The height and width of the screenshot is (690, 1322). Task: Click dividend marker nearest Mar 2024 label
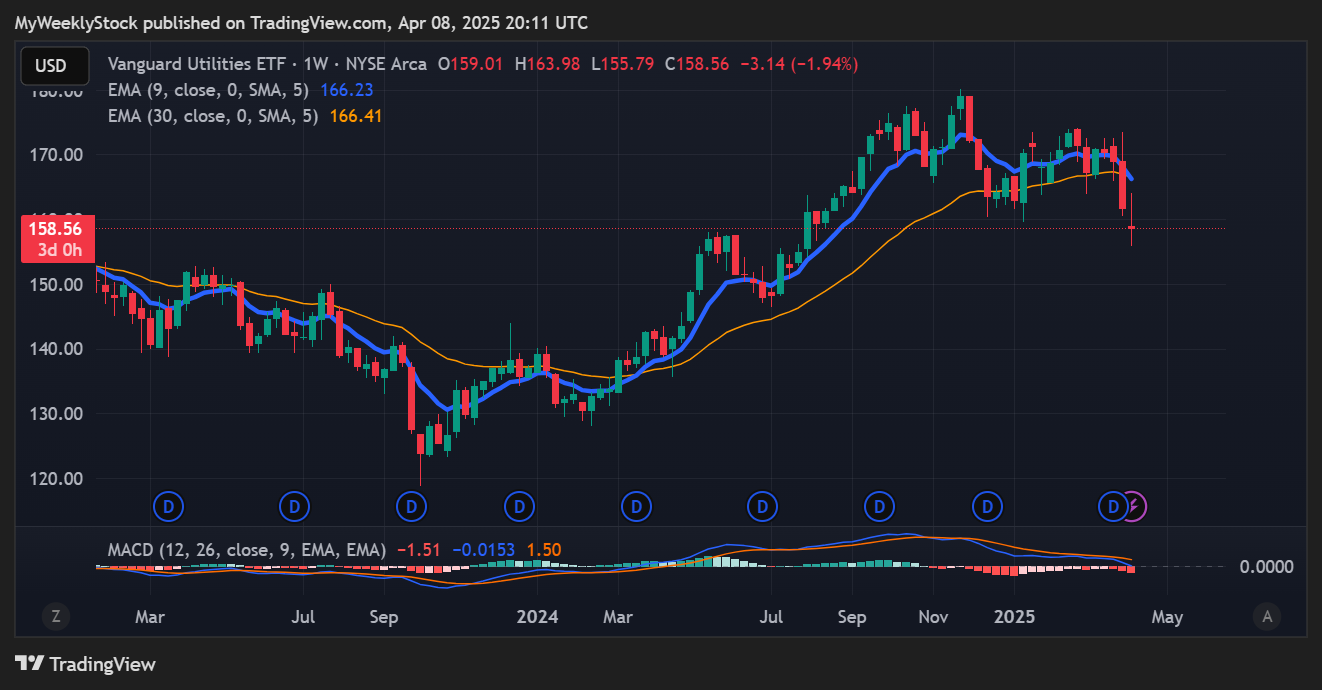pyautogui.click(x=634, y=507)
